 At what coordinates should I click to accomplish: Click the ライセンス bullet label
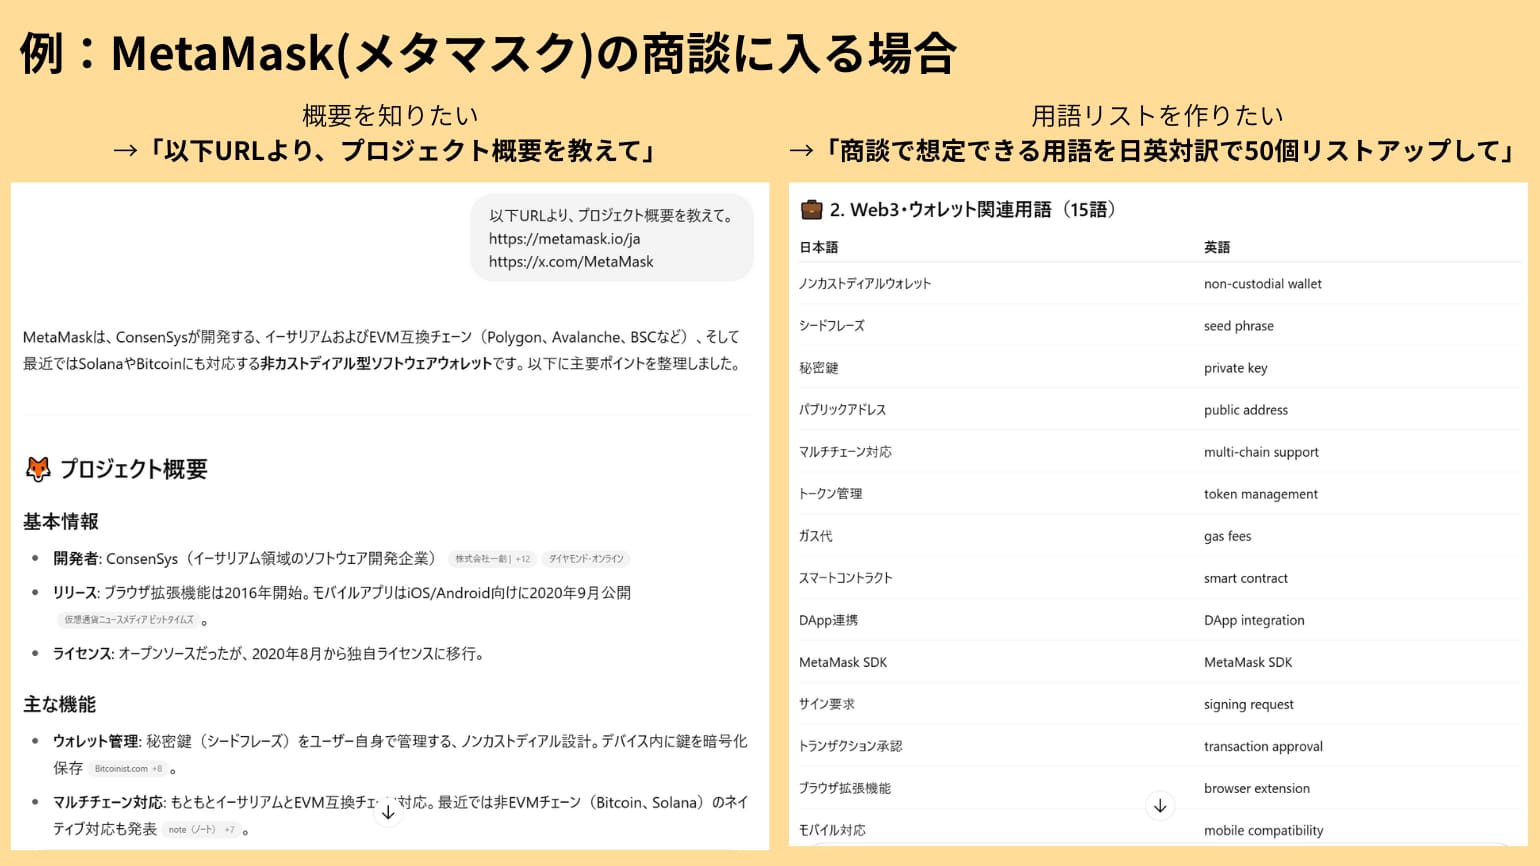click(x=83, y=654)
